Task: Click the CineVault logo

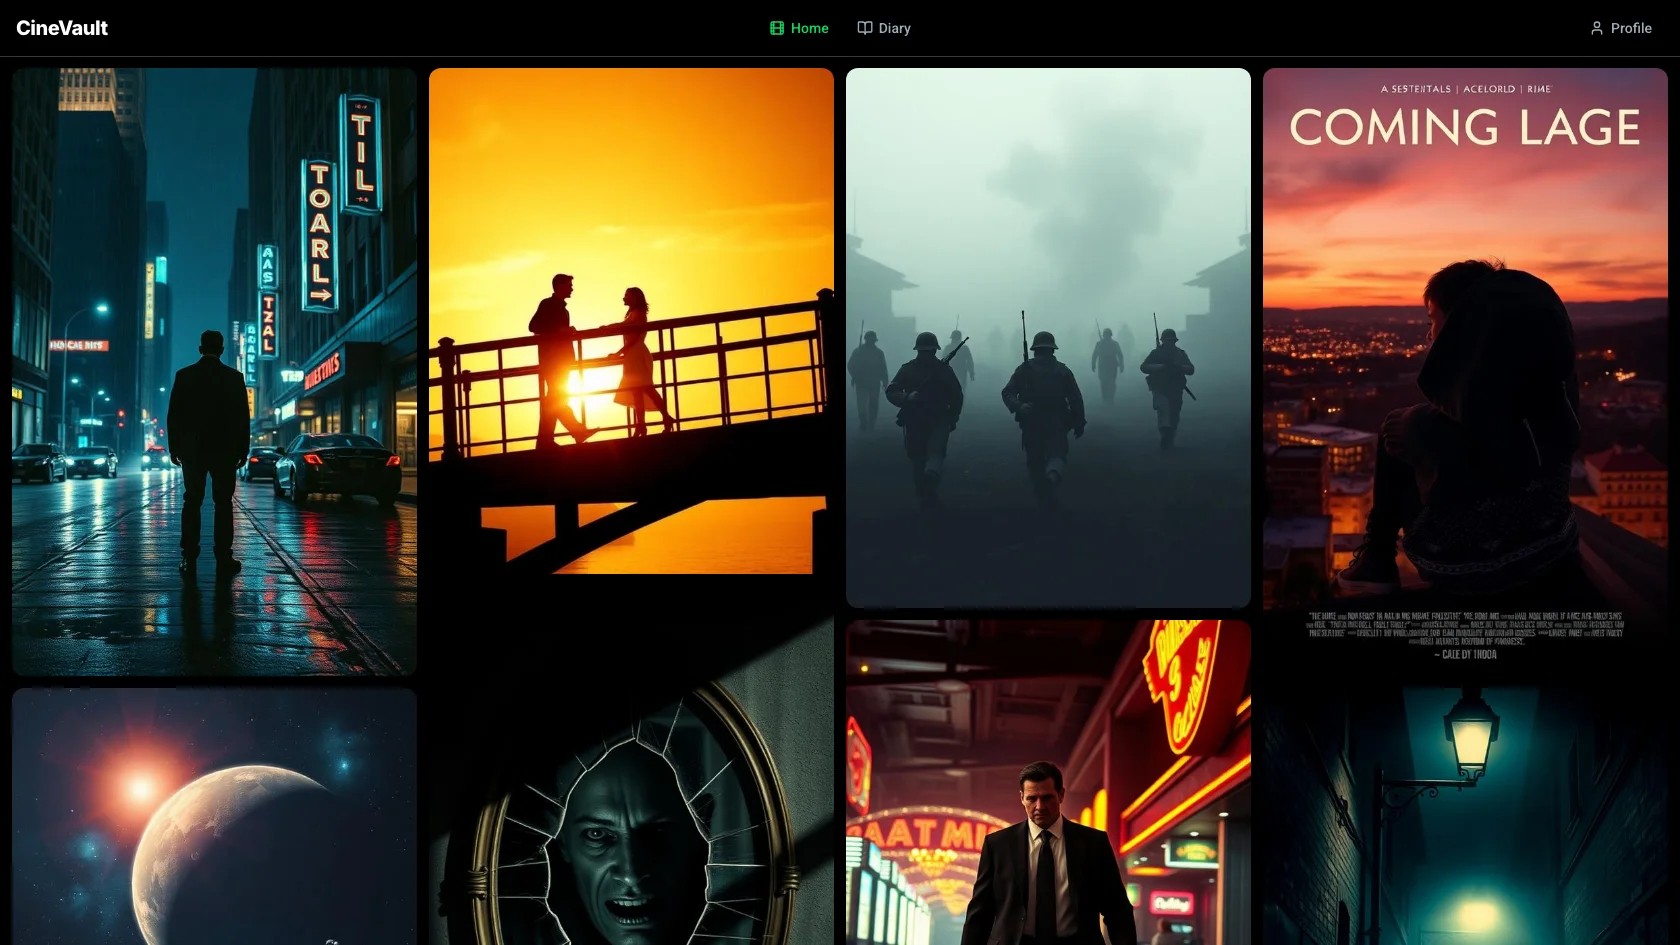Action: click(60, 28)
